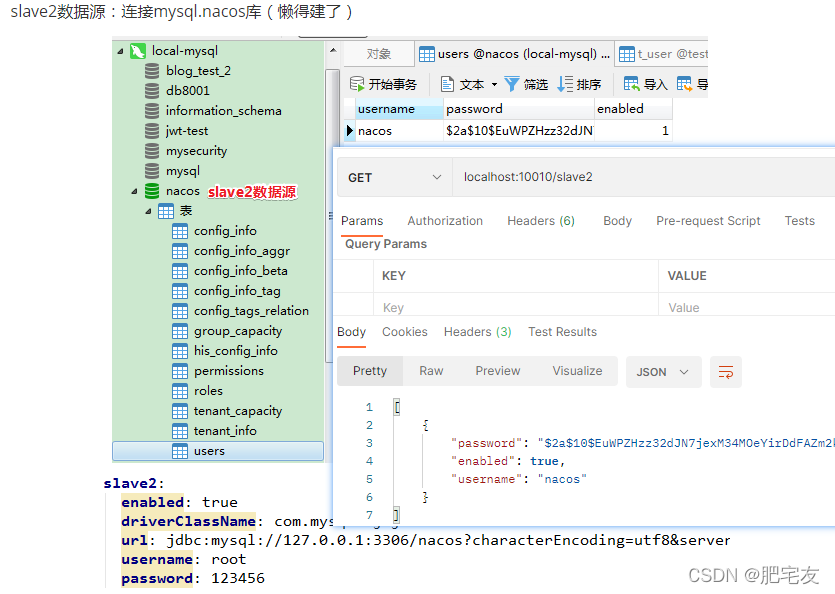This screenshot has height=594, width=835.
Task: Switch response view to Raw
Action: (431, 371)
